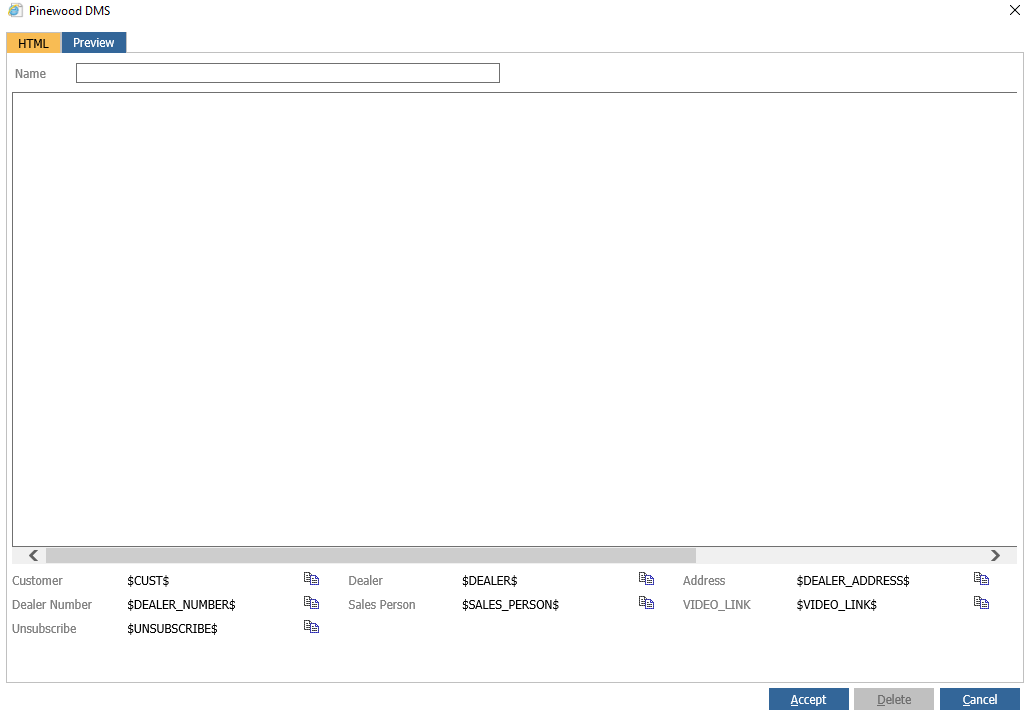Copy the $VIDEO_LINK$ placeholder
The height and width of the screenshot is (718, 1026).
pyautogui.click(x=982, y=603)
